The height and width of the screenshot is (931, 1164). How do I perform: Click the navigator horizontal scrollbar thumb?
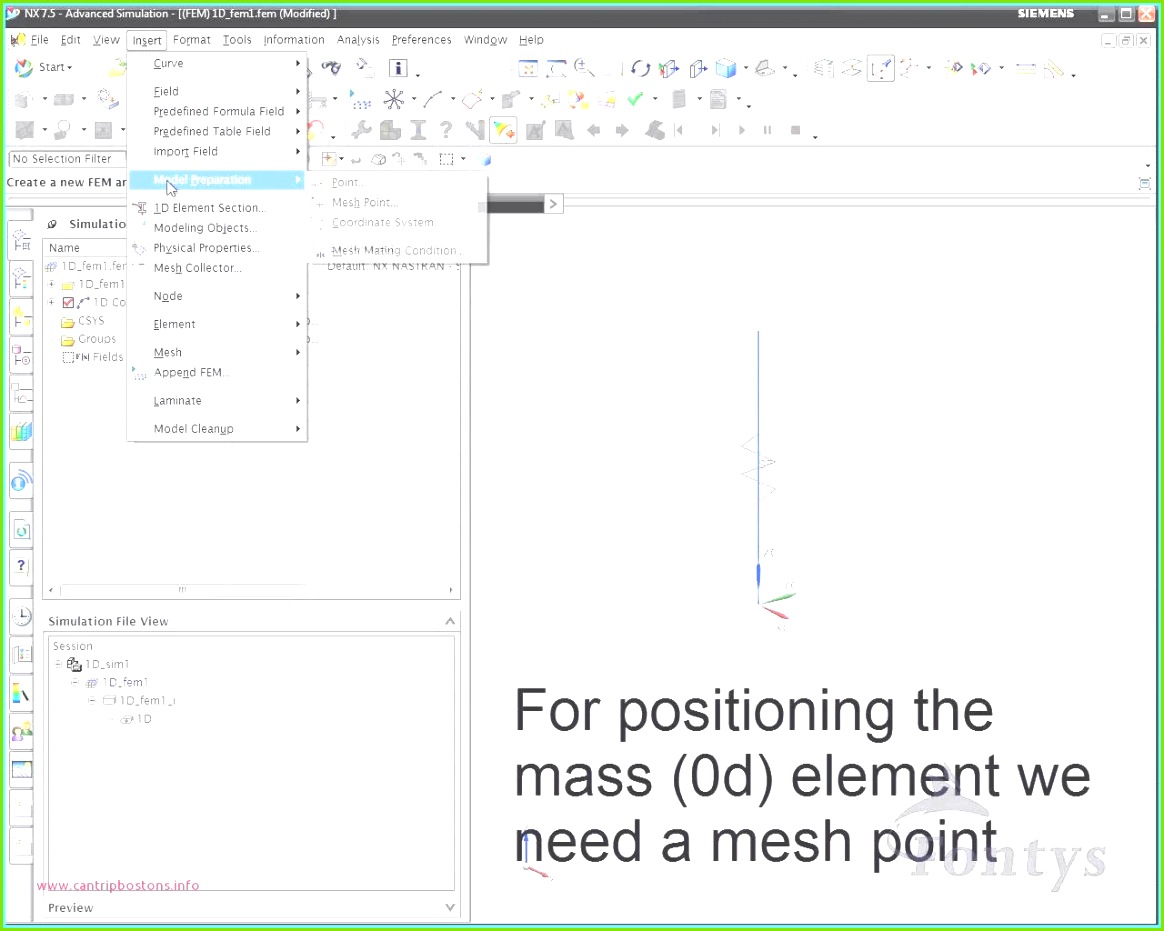pos(182,590)
